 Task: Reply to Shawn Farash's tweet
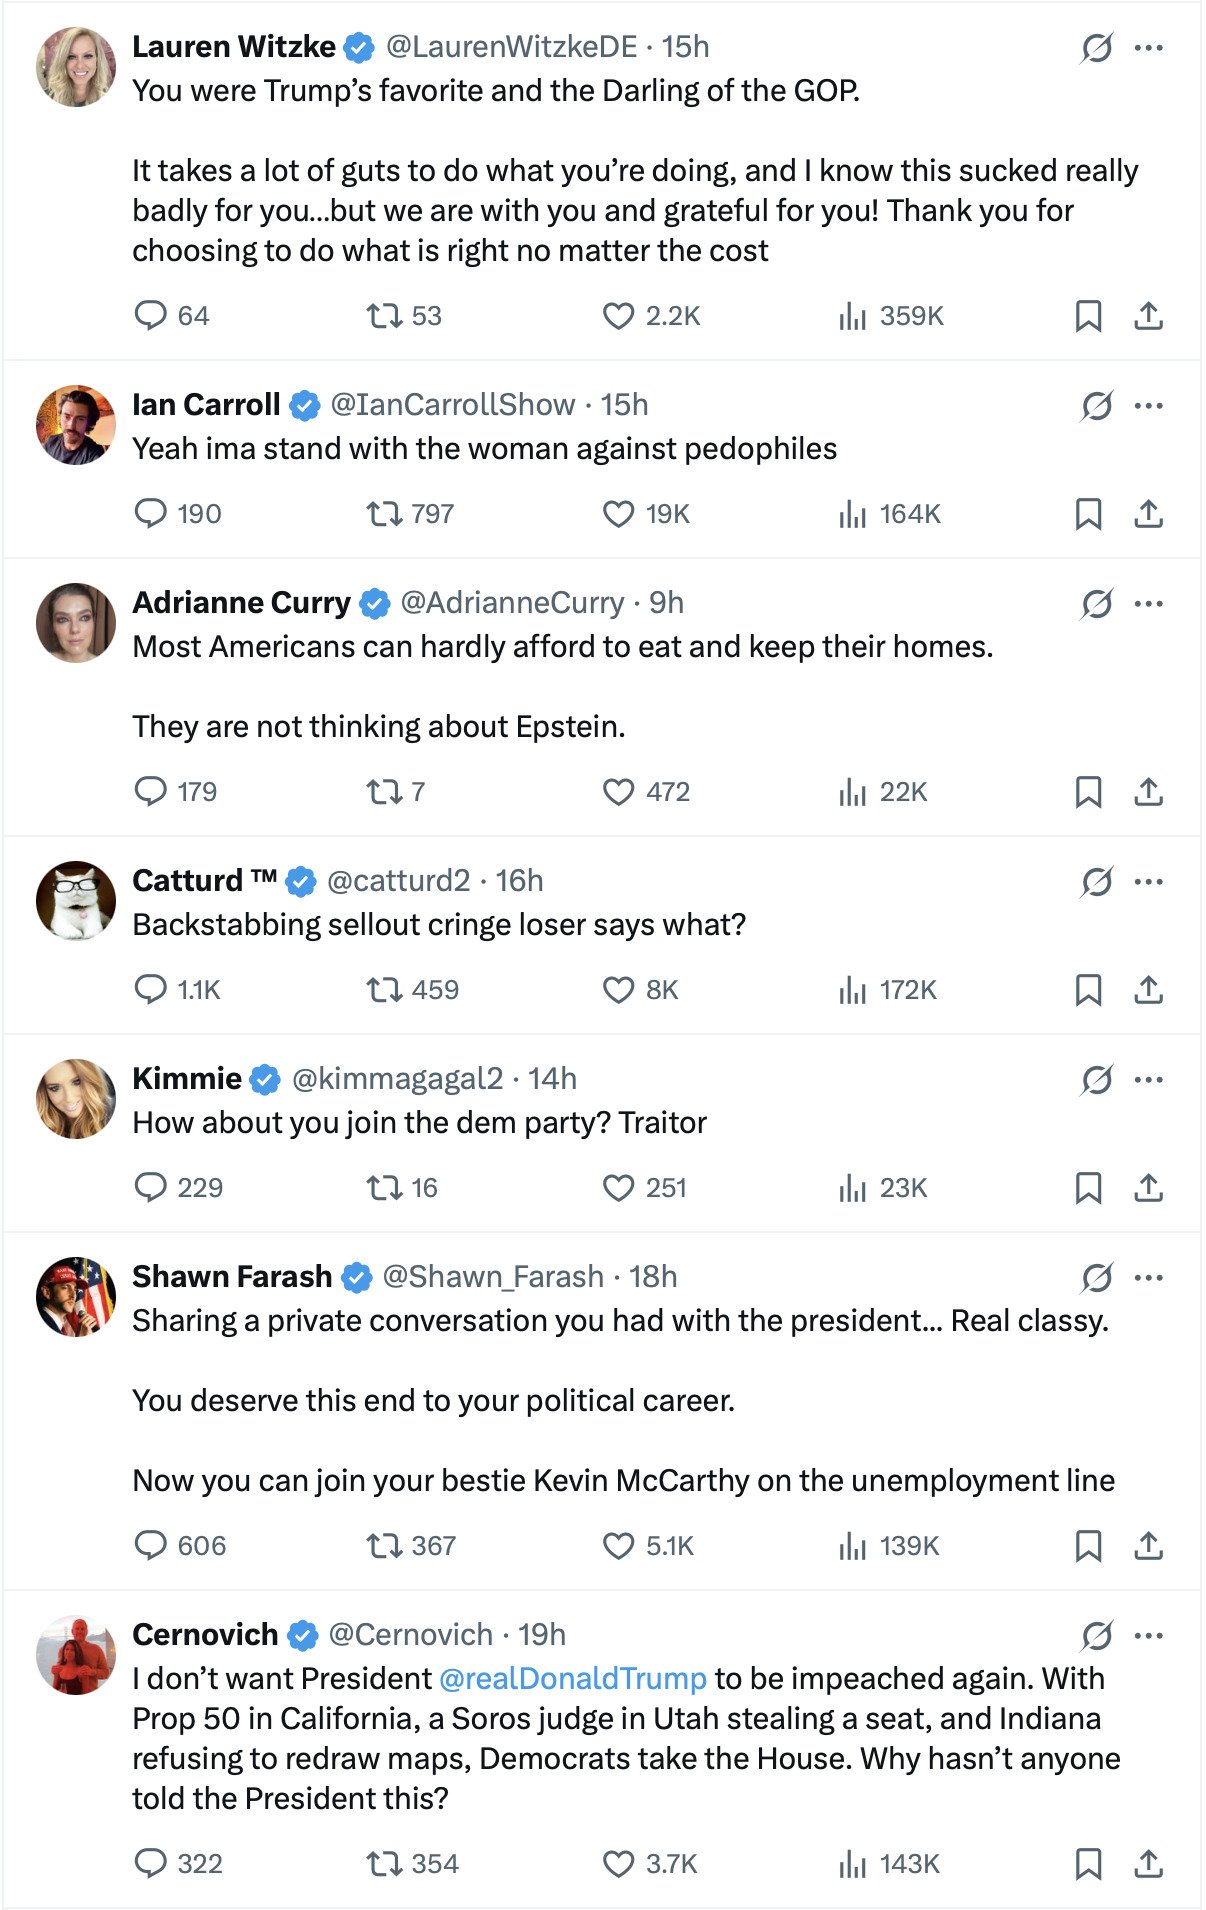point(150,1546)
